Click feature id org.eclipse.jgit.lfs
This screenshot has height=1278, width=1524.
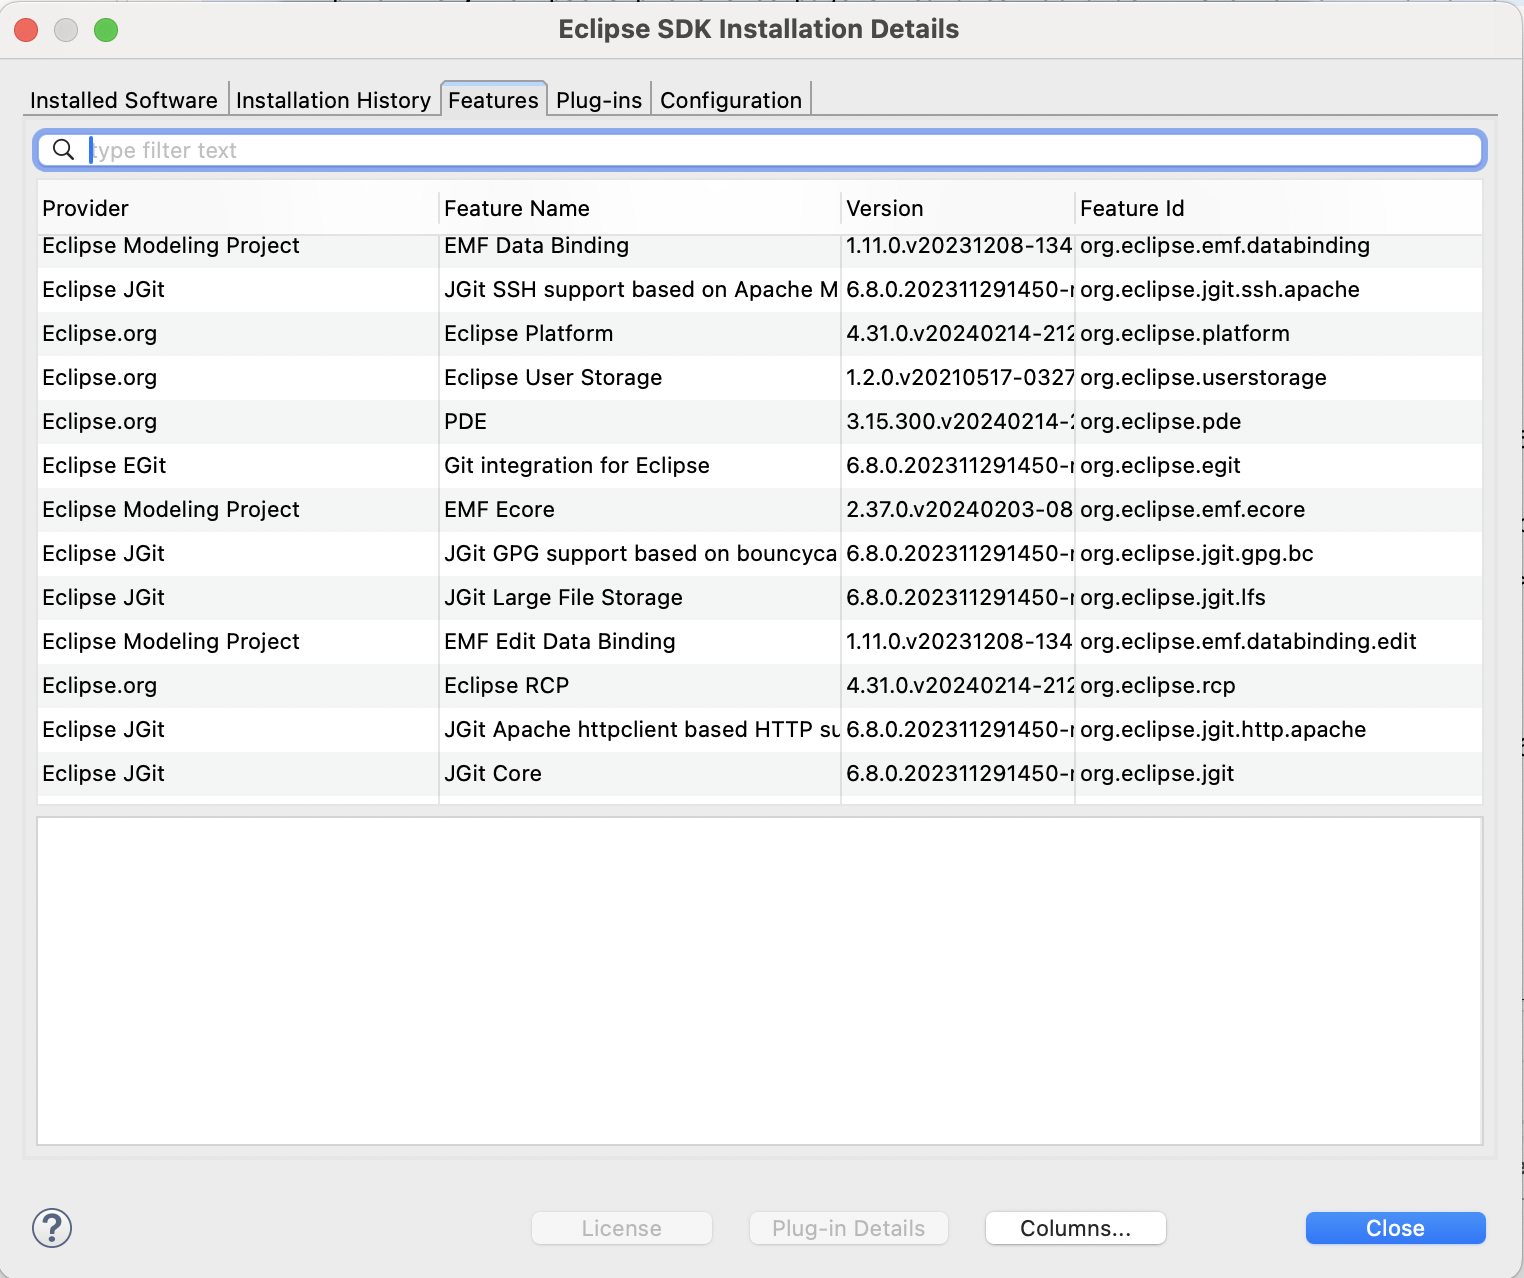point(1173,598)
